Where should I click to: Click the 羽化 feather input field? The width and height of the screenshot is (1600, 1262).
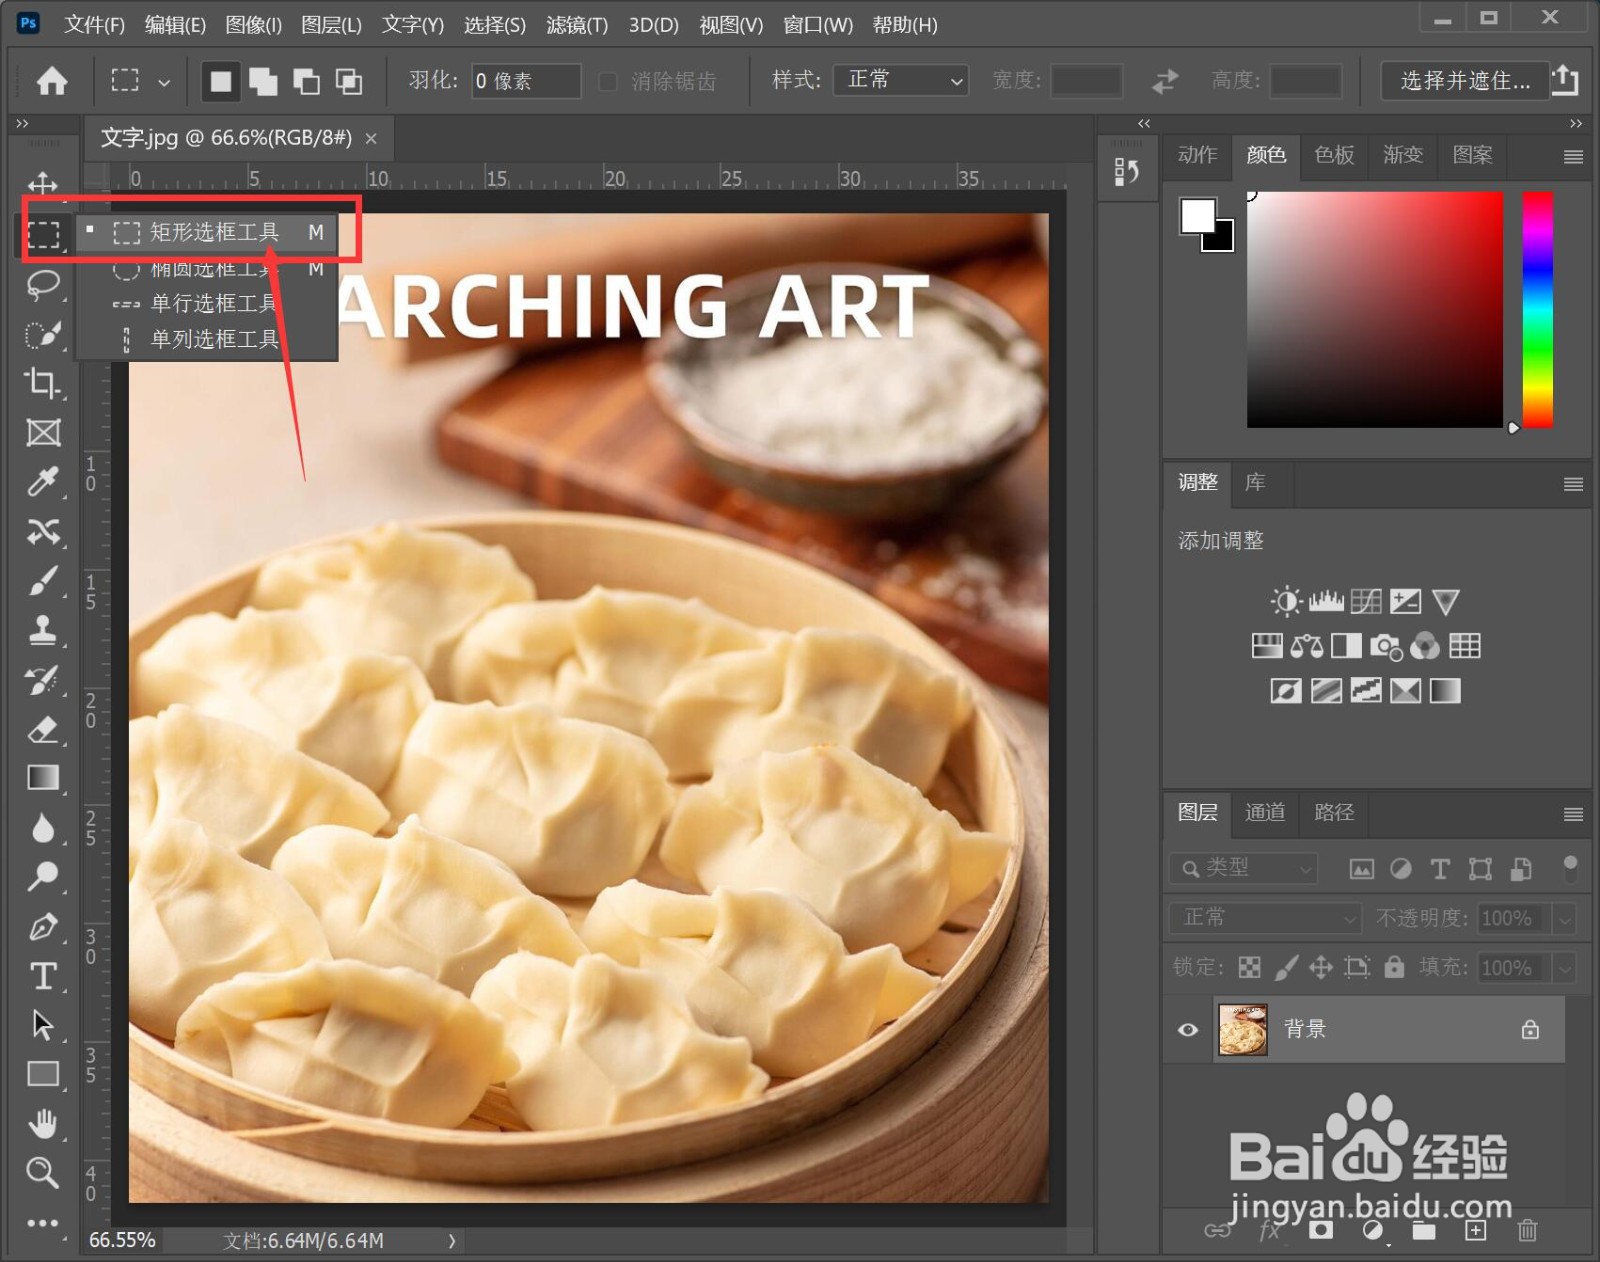tap(526, 81)
